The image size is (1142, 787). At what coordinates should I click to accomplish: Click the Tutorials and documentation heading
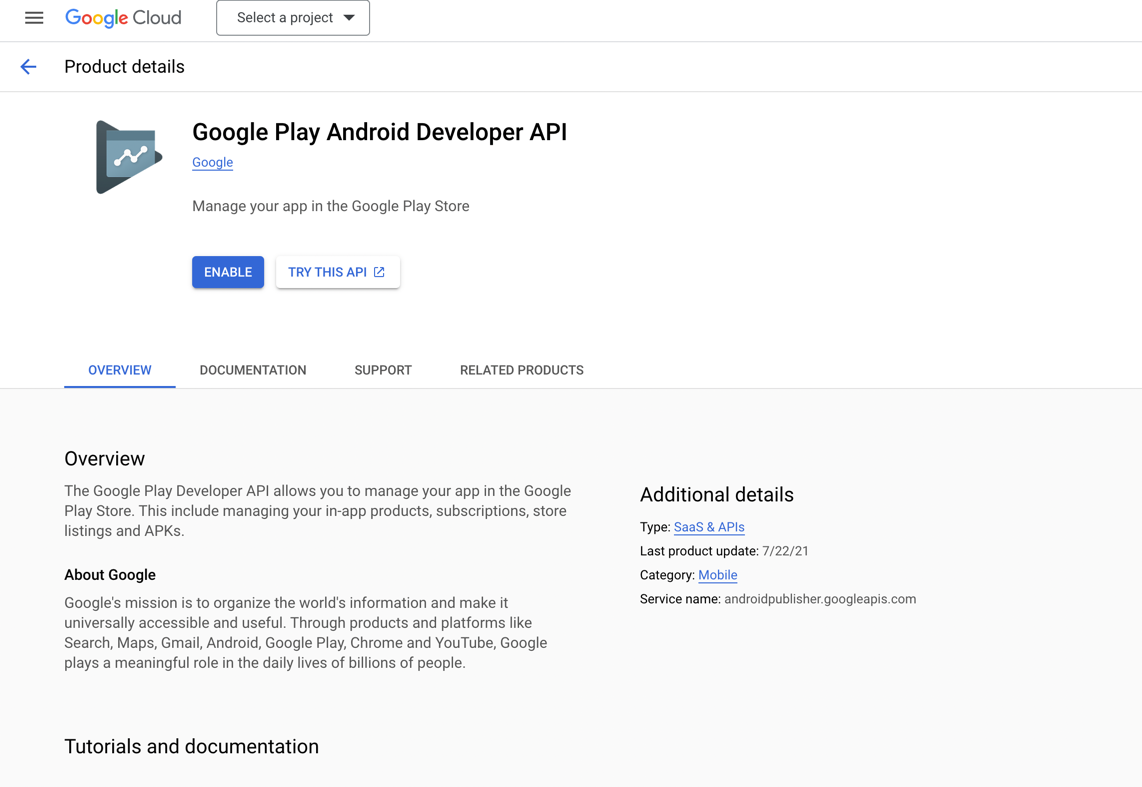pos(192,747)
